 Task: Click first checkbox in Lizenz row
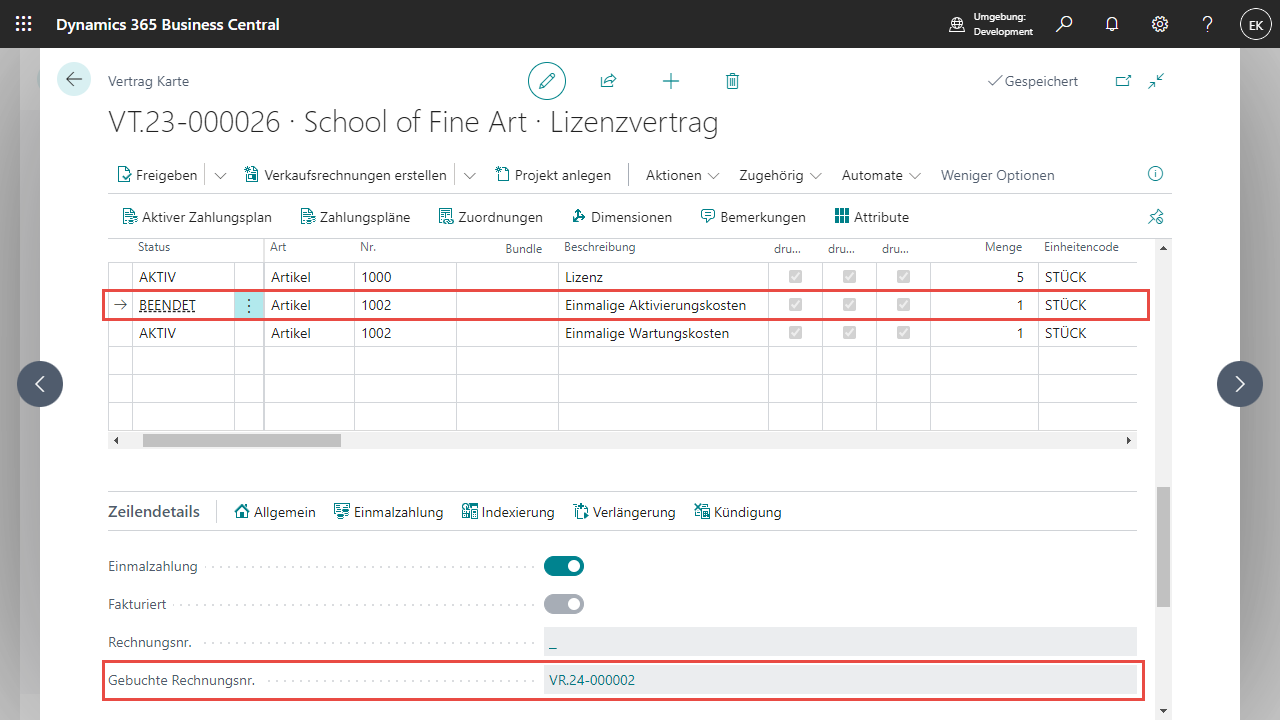(796, 277)
